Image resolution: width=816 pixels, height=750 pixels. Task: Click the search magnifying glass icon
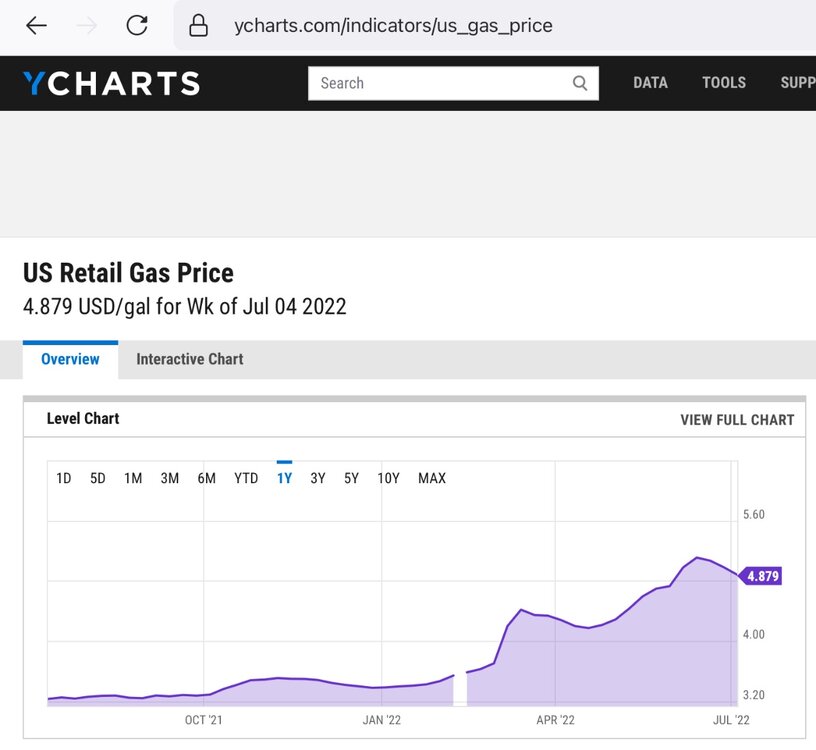coord(580,83)
